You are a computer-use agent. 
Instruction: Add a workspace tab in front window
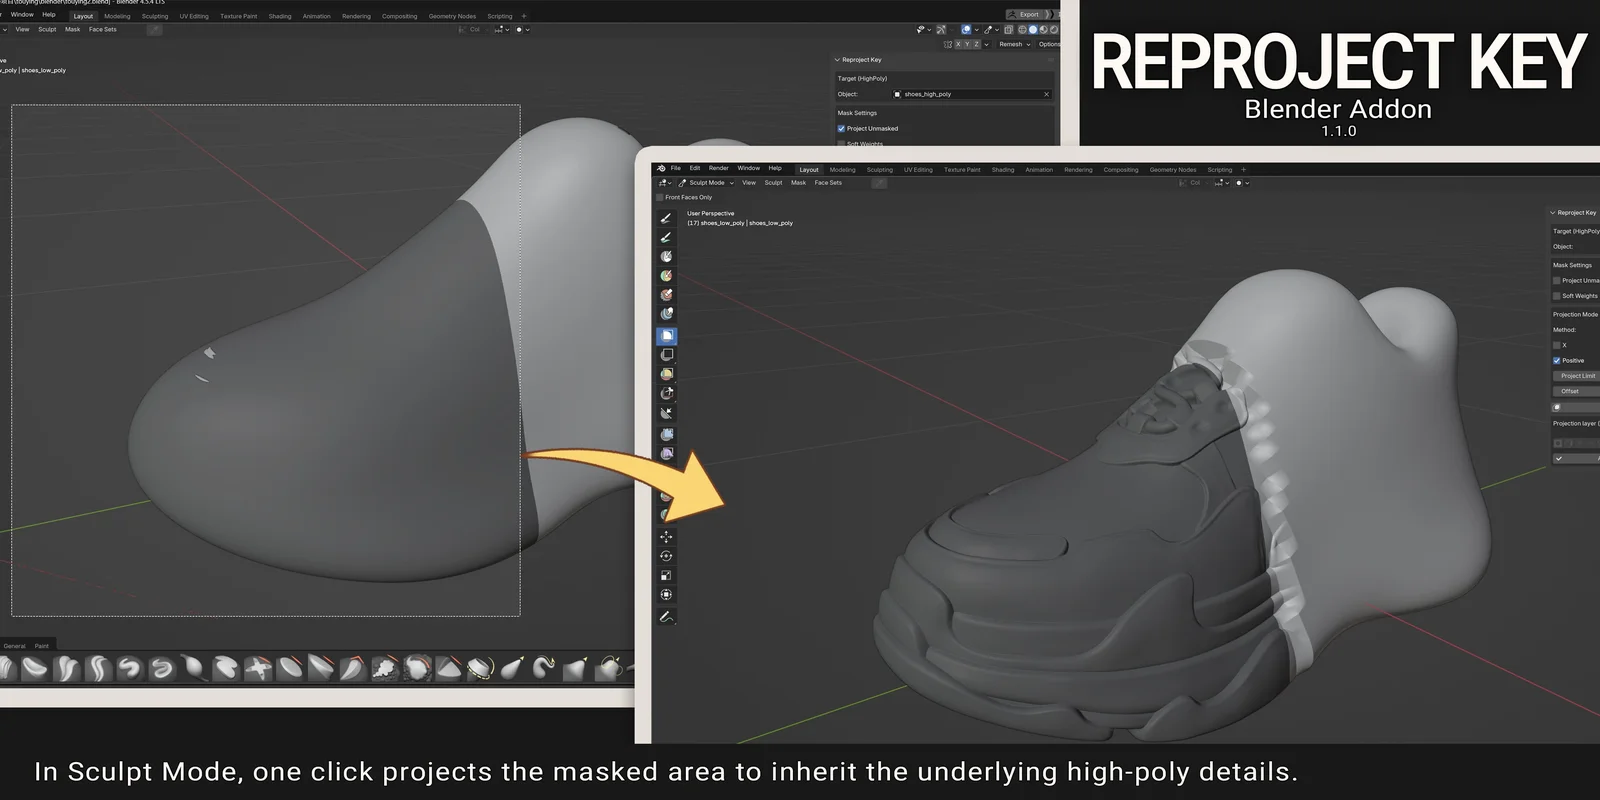click(x=1243, y=170)
